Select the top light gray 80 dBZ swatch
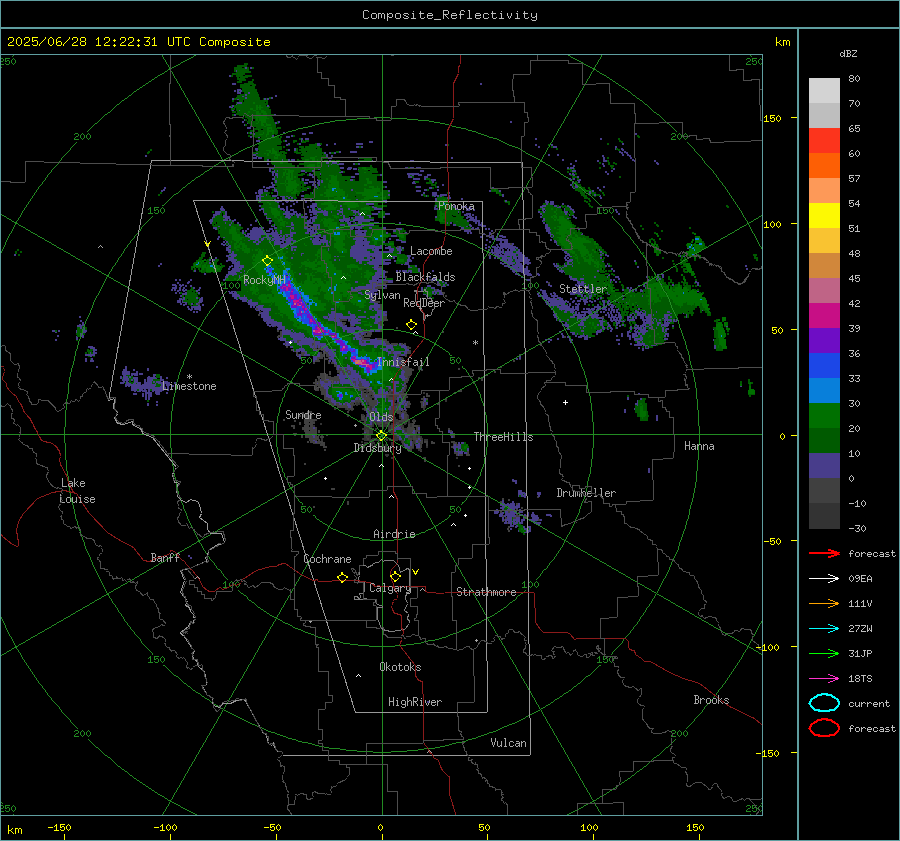900x841 pixels. [x=824, y=90]
